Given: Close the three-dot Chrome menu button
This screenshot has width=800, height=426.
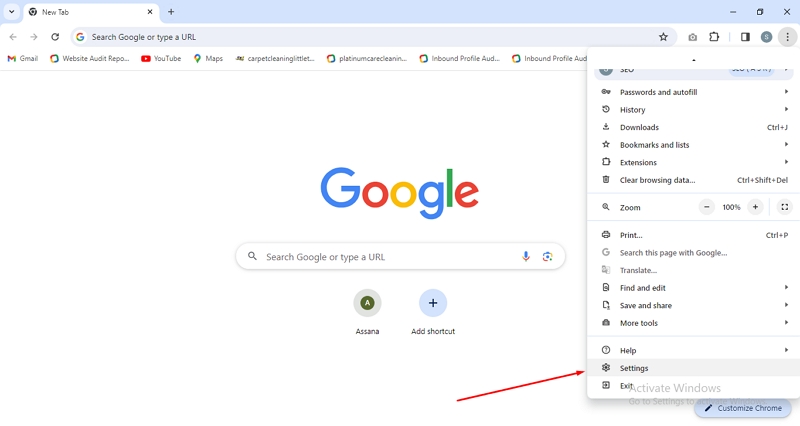Looking at the screenshot, I should pyautogui.click(x=787, y=37).
